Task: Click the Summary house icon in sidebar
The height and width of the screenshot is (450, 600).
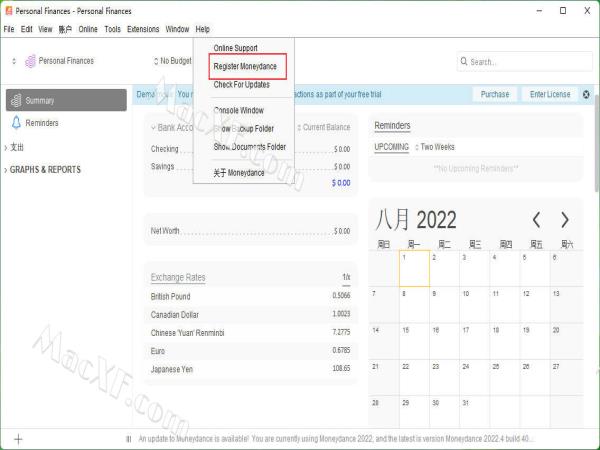Action: click(16, 100)
